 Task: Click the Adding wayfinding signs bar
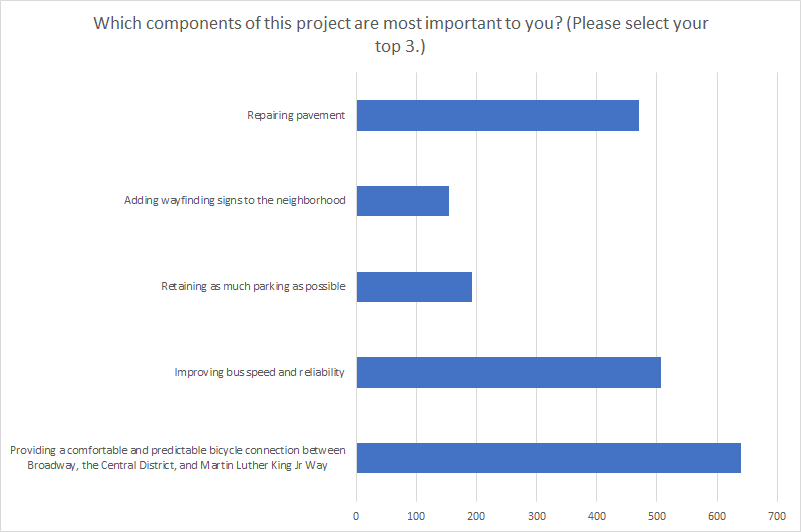[x=402, y=201]
